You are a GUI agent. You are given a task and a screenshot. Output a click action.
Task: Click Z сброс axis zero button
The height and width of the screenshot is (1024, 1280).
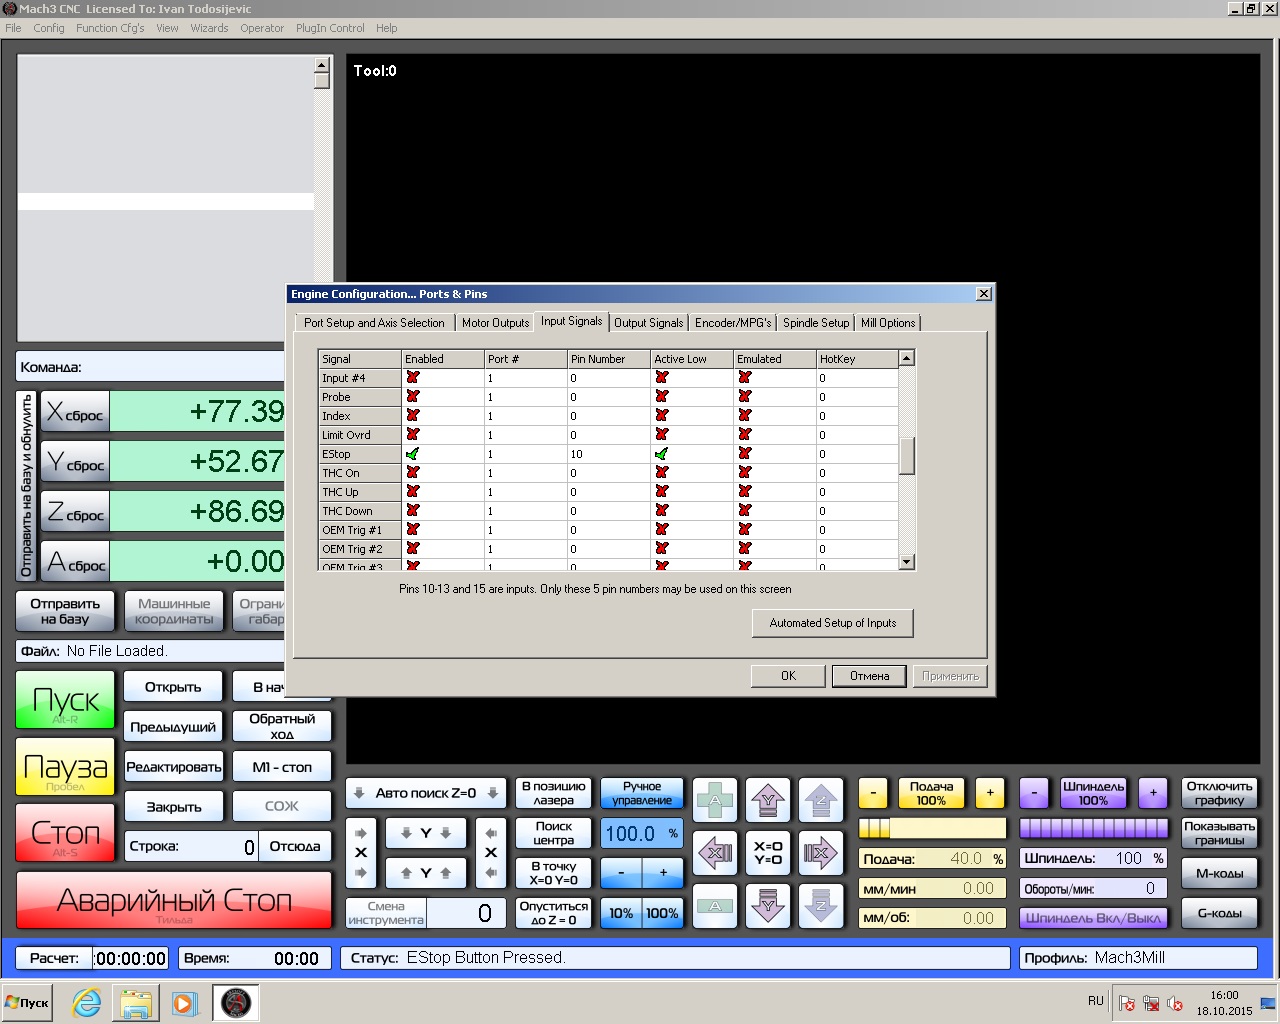tap(75, 512)
